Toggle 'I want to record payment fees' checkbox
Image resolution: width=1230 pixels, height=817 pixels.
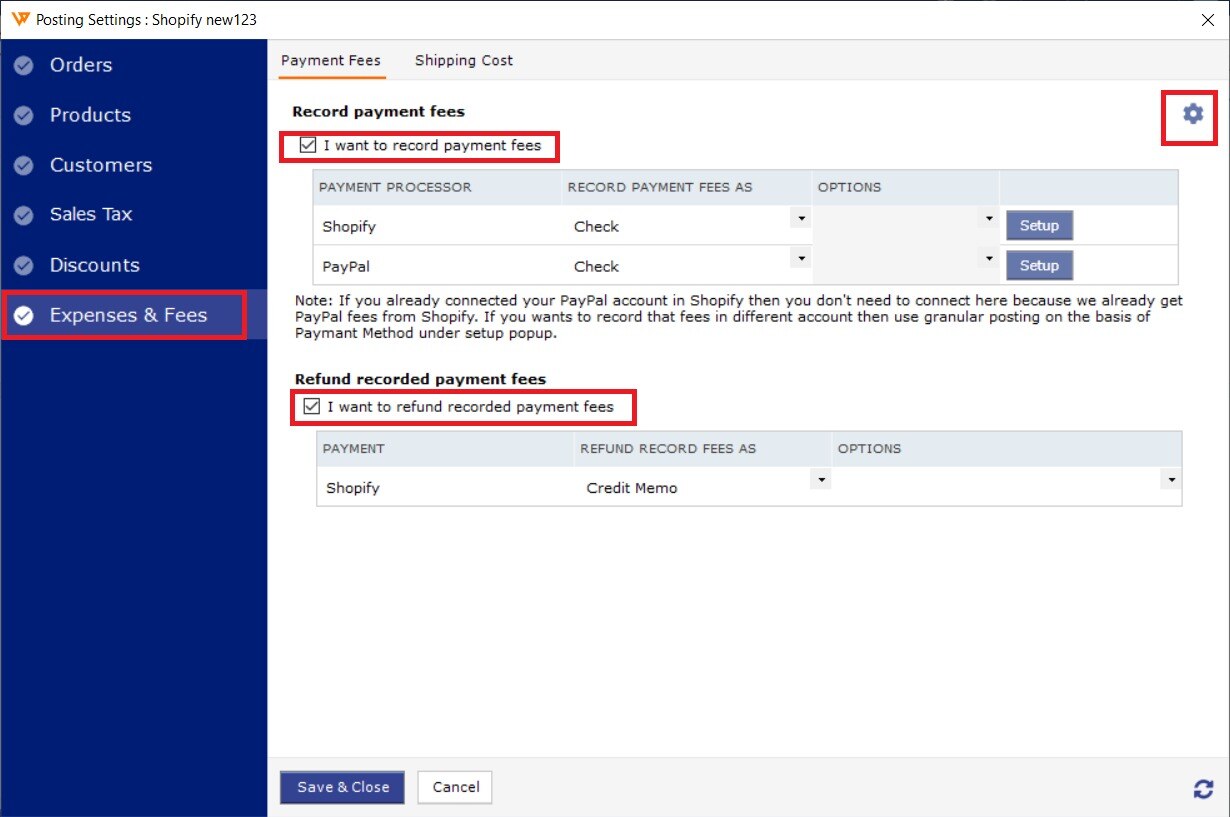point(308,146)
